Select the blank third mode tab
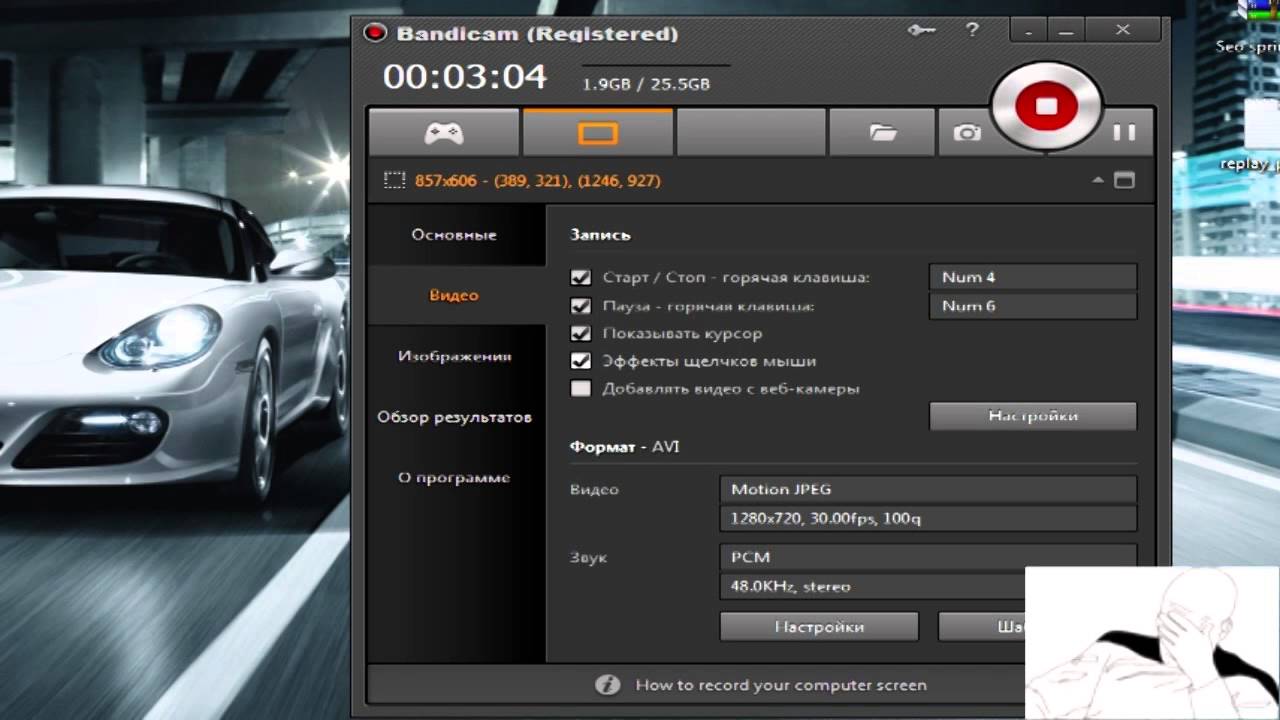 tap(751, 133)
